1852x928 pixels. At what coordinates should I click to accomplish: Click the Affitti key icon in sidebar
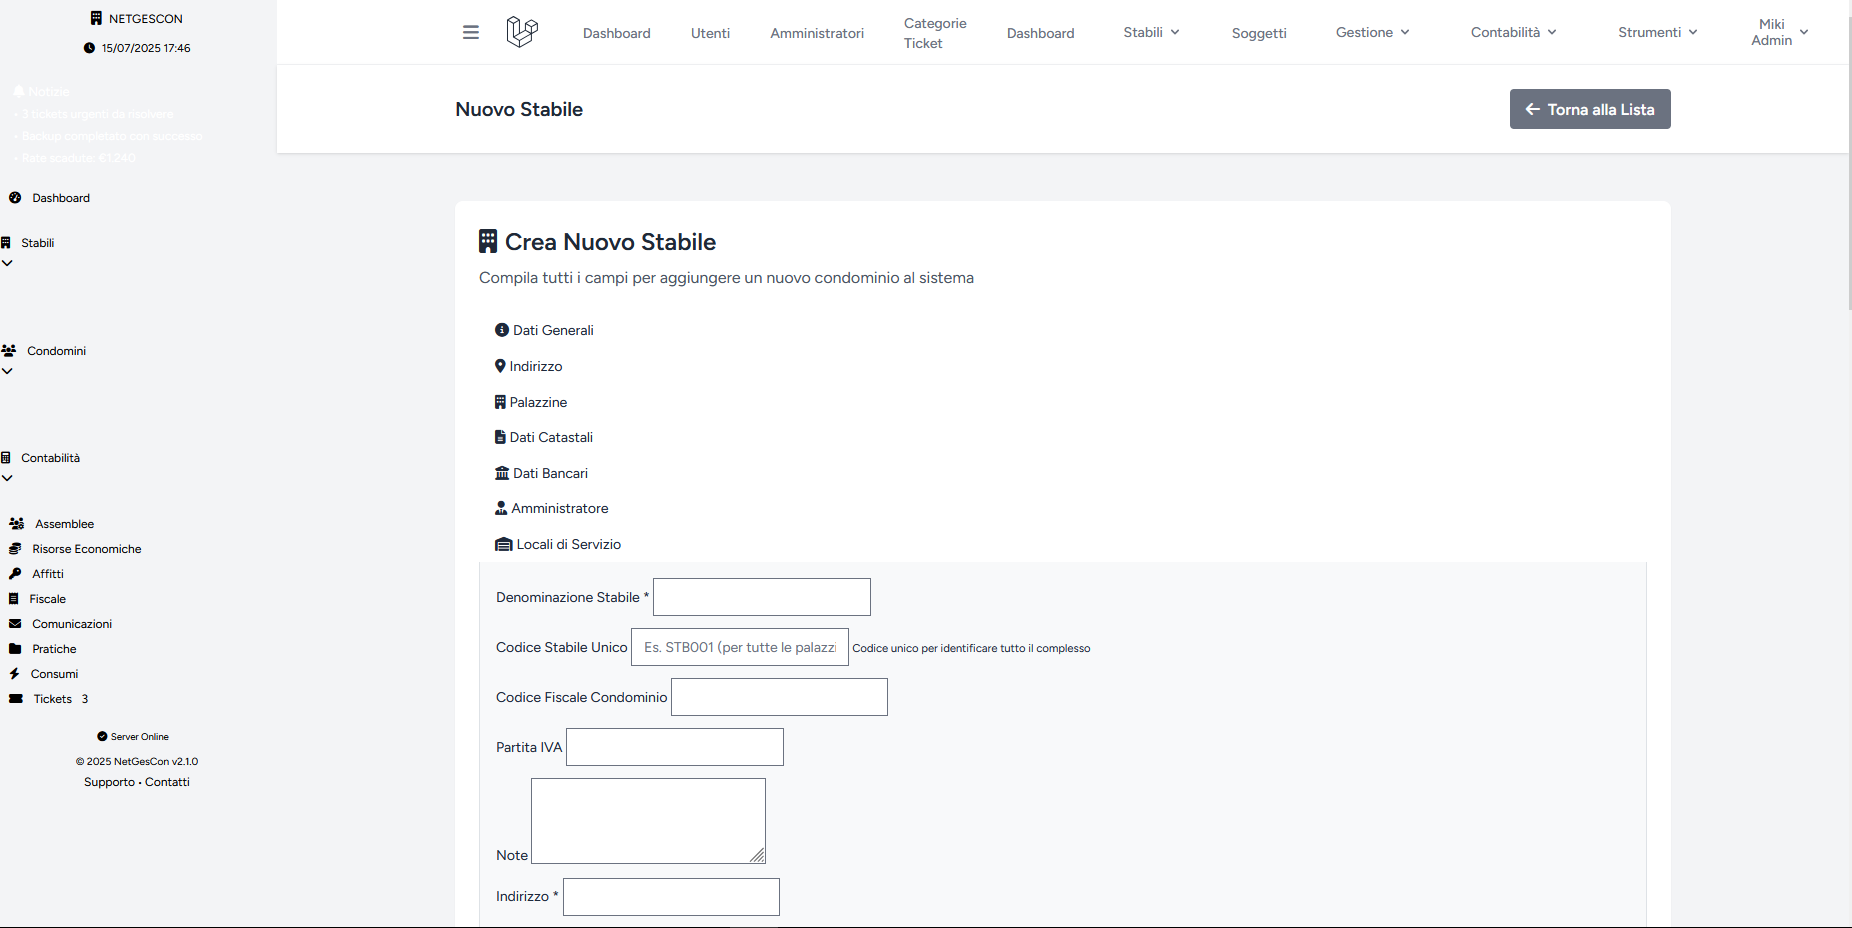15,574
